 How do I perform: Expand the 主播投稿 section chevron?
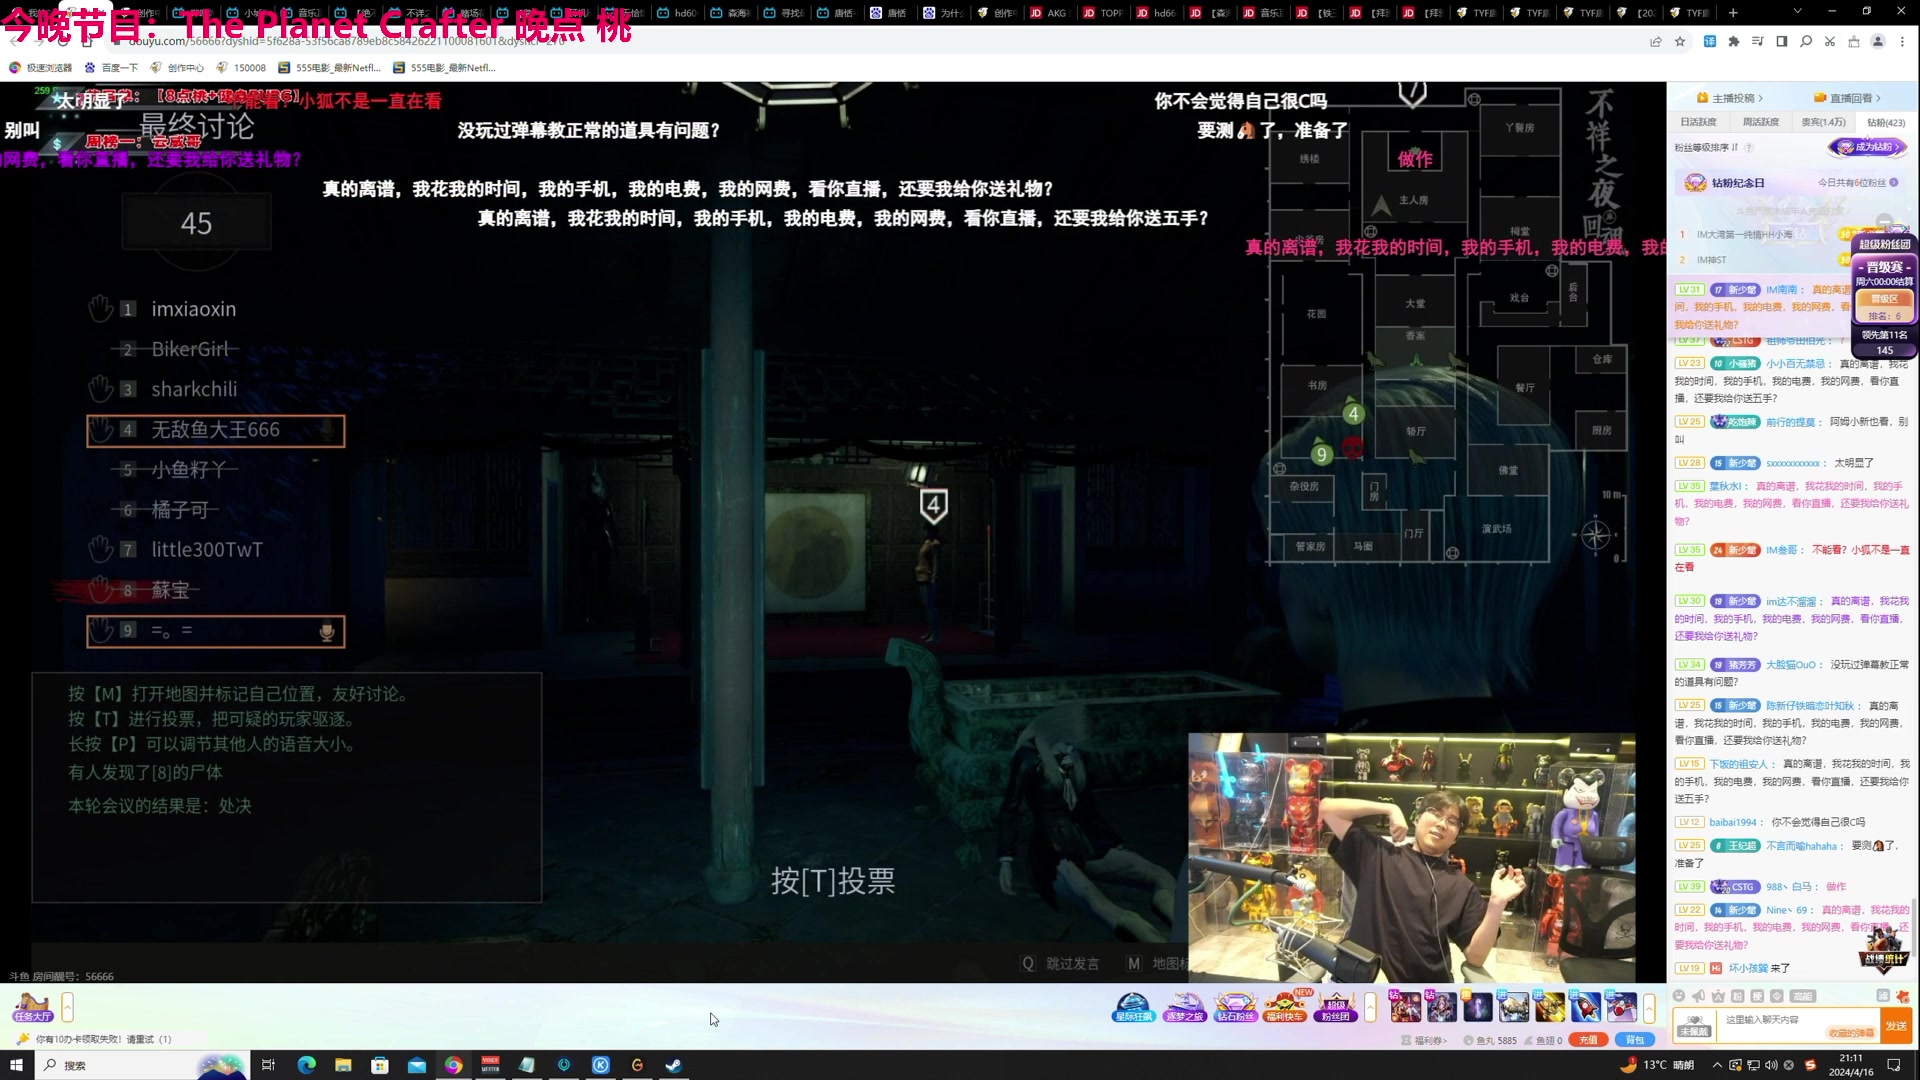click(1761, 98)
